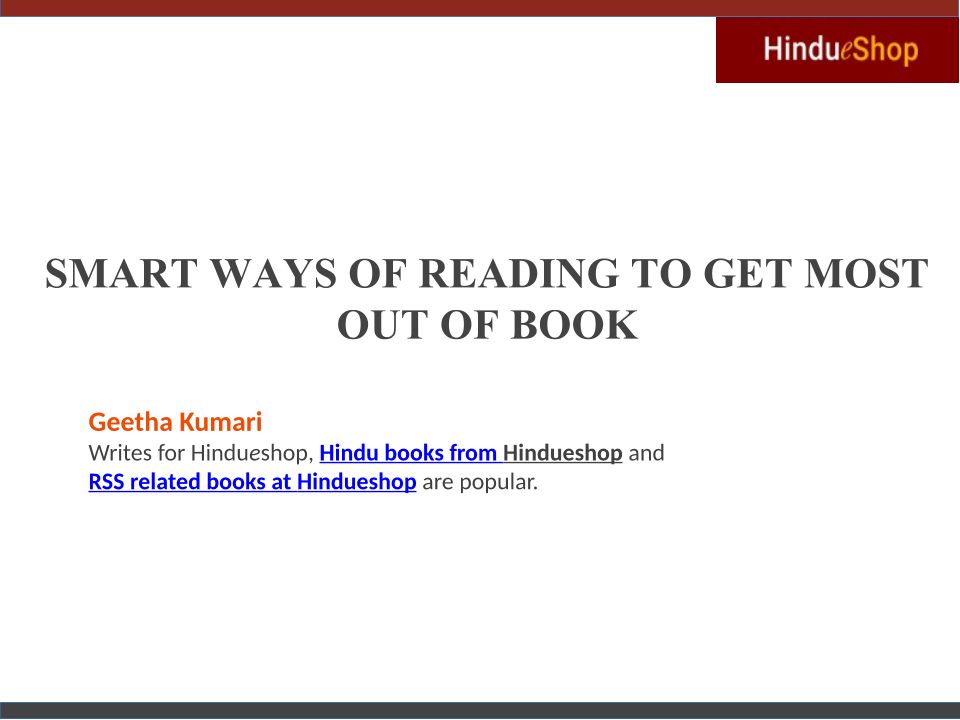Click the word 'RSS' in second link

click(x=106, y=482)
